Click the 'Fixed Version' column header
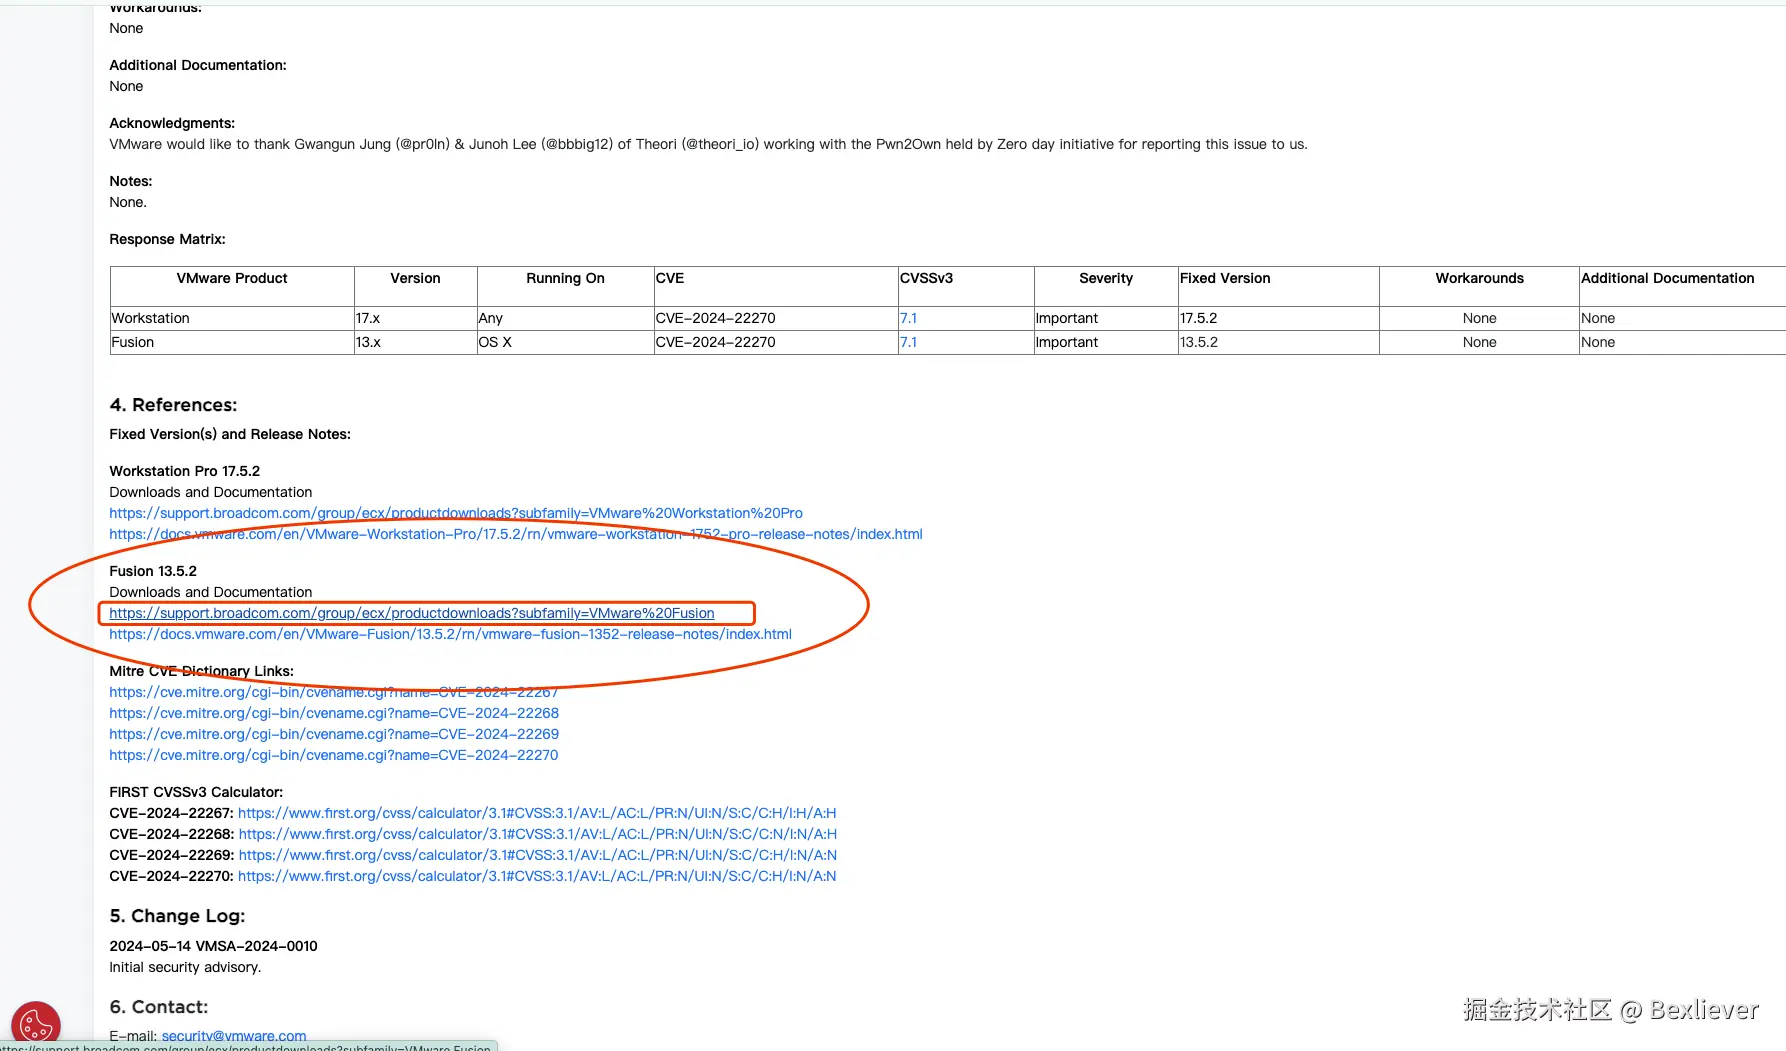The width and height of the screenshot is (1786, 1051). [x=1225, y=278]
